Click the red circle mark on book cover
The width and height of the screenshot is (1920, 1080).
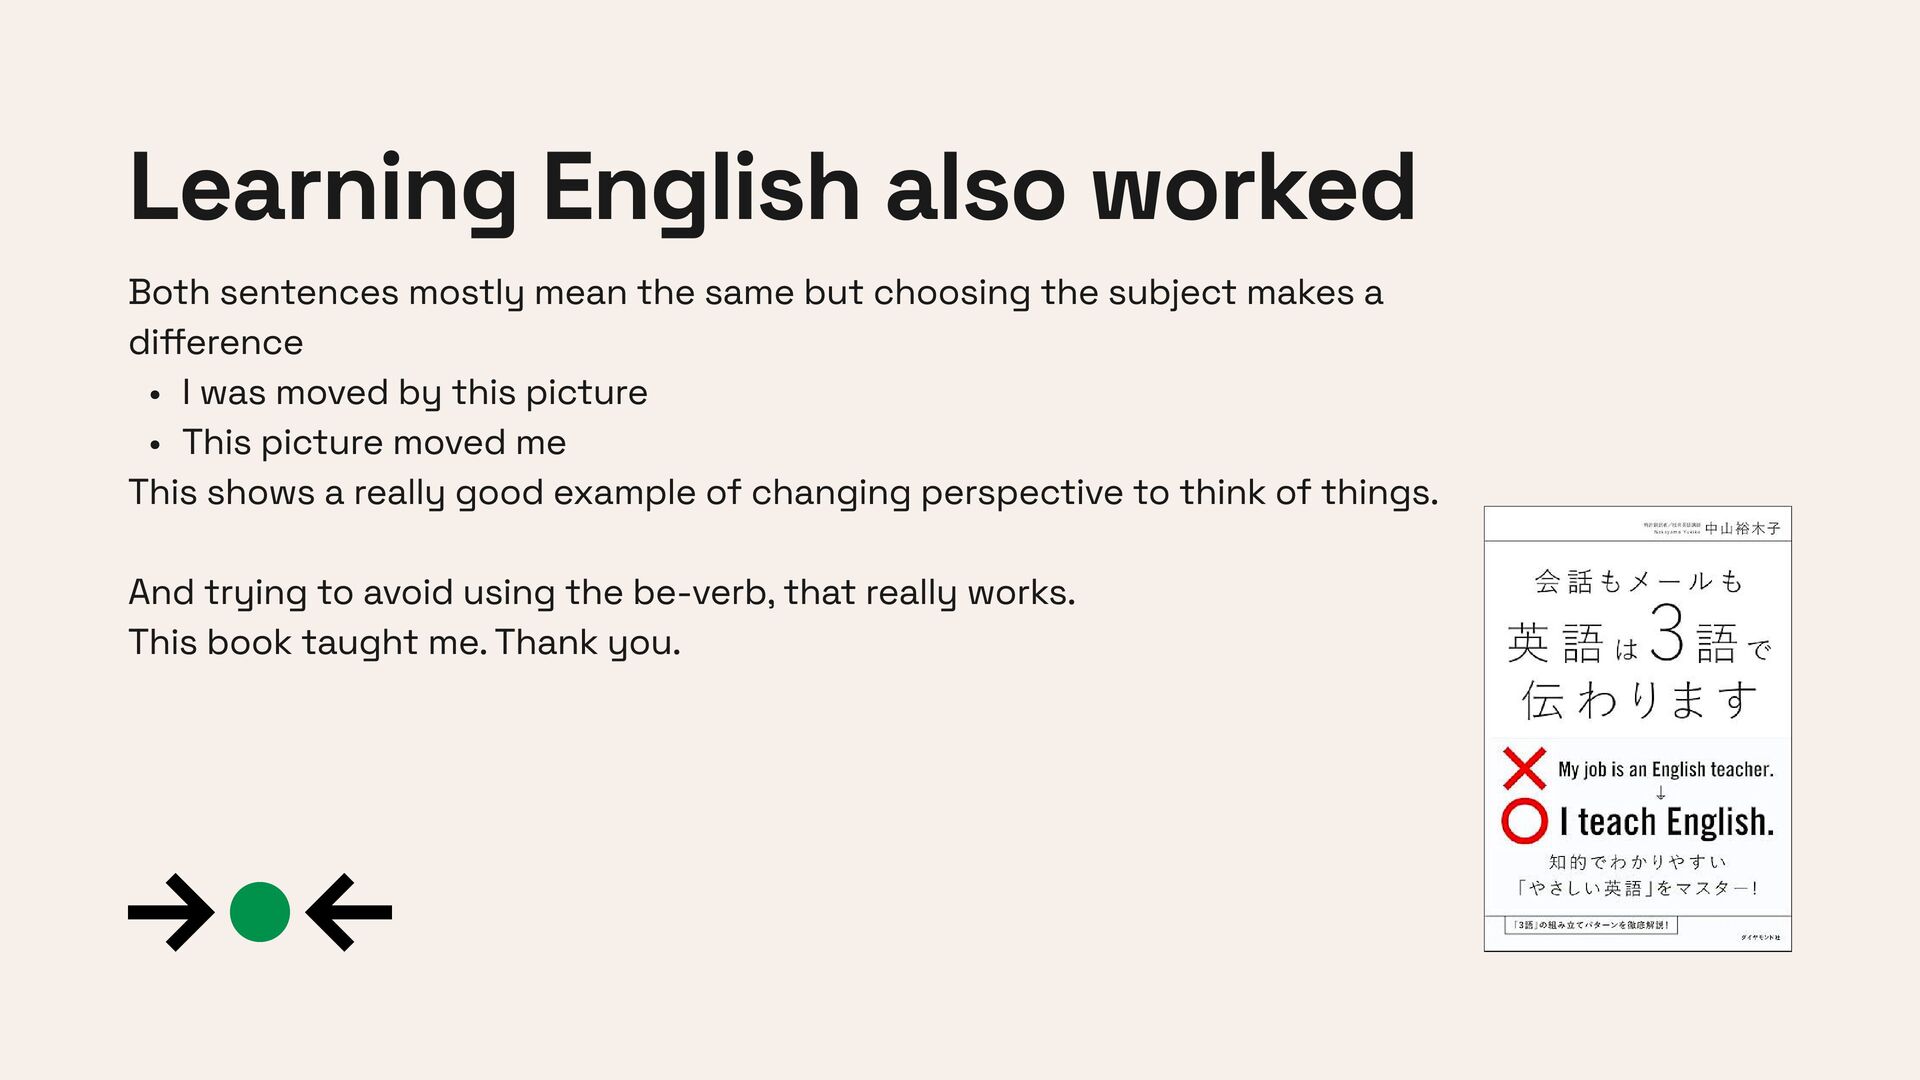click(1524, 821)
